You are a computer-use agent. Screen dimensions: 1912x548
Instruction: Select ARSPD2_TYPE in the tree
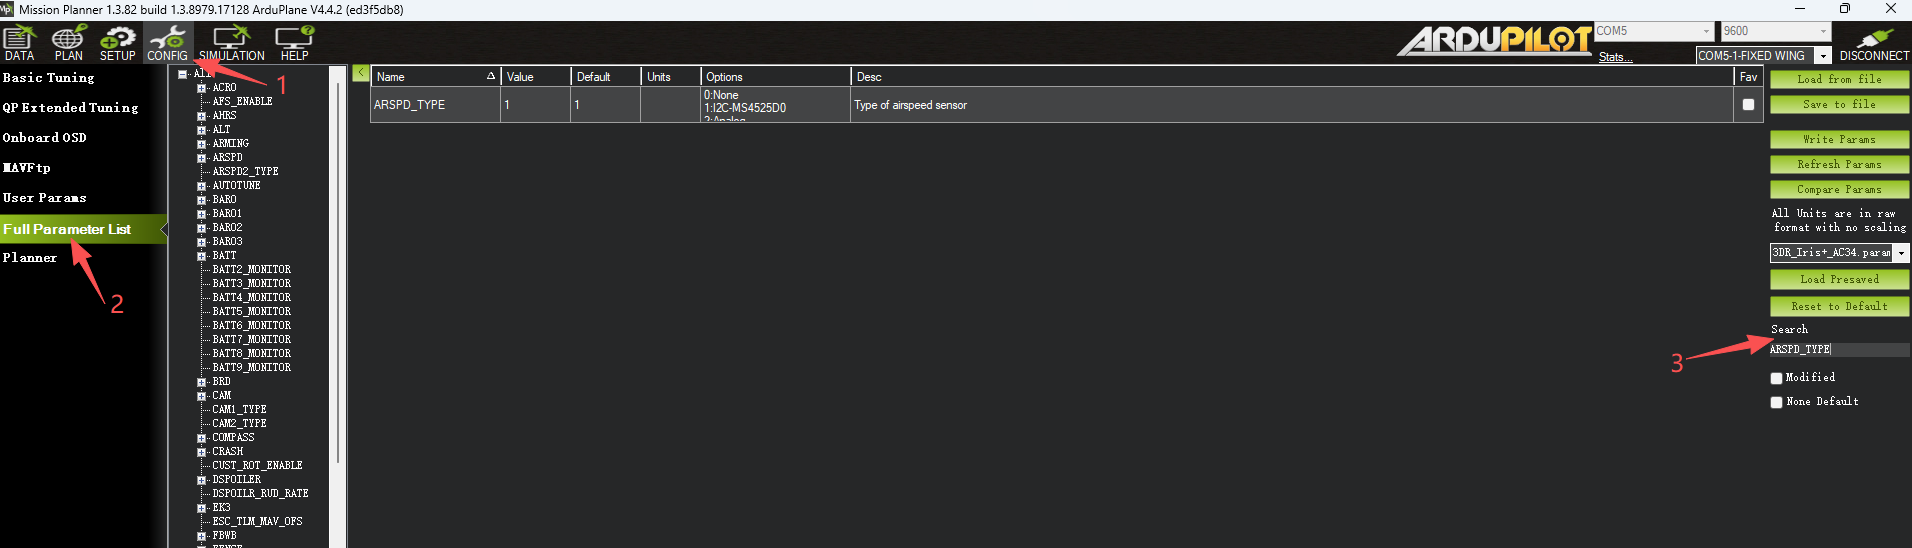(245, 172)
